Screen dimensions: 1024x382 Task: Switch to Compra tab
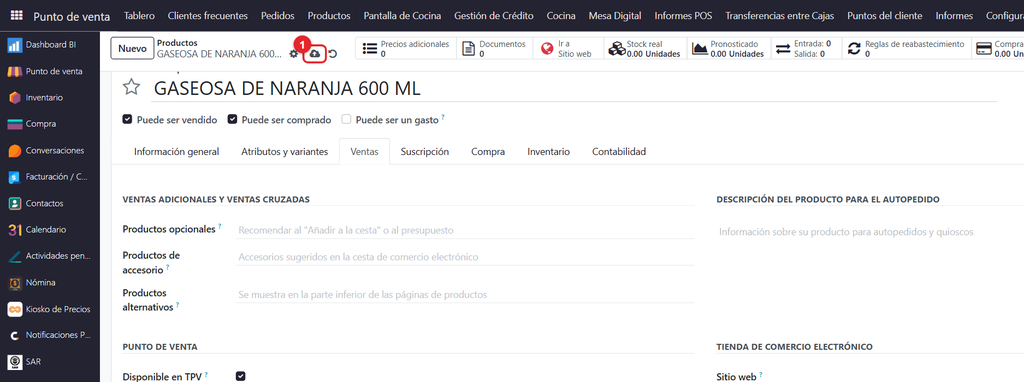point(488,151)
